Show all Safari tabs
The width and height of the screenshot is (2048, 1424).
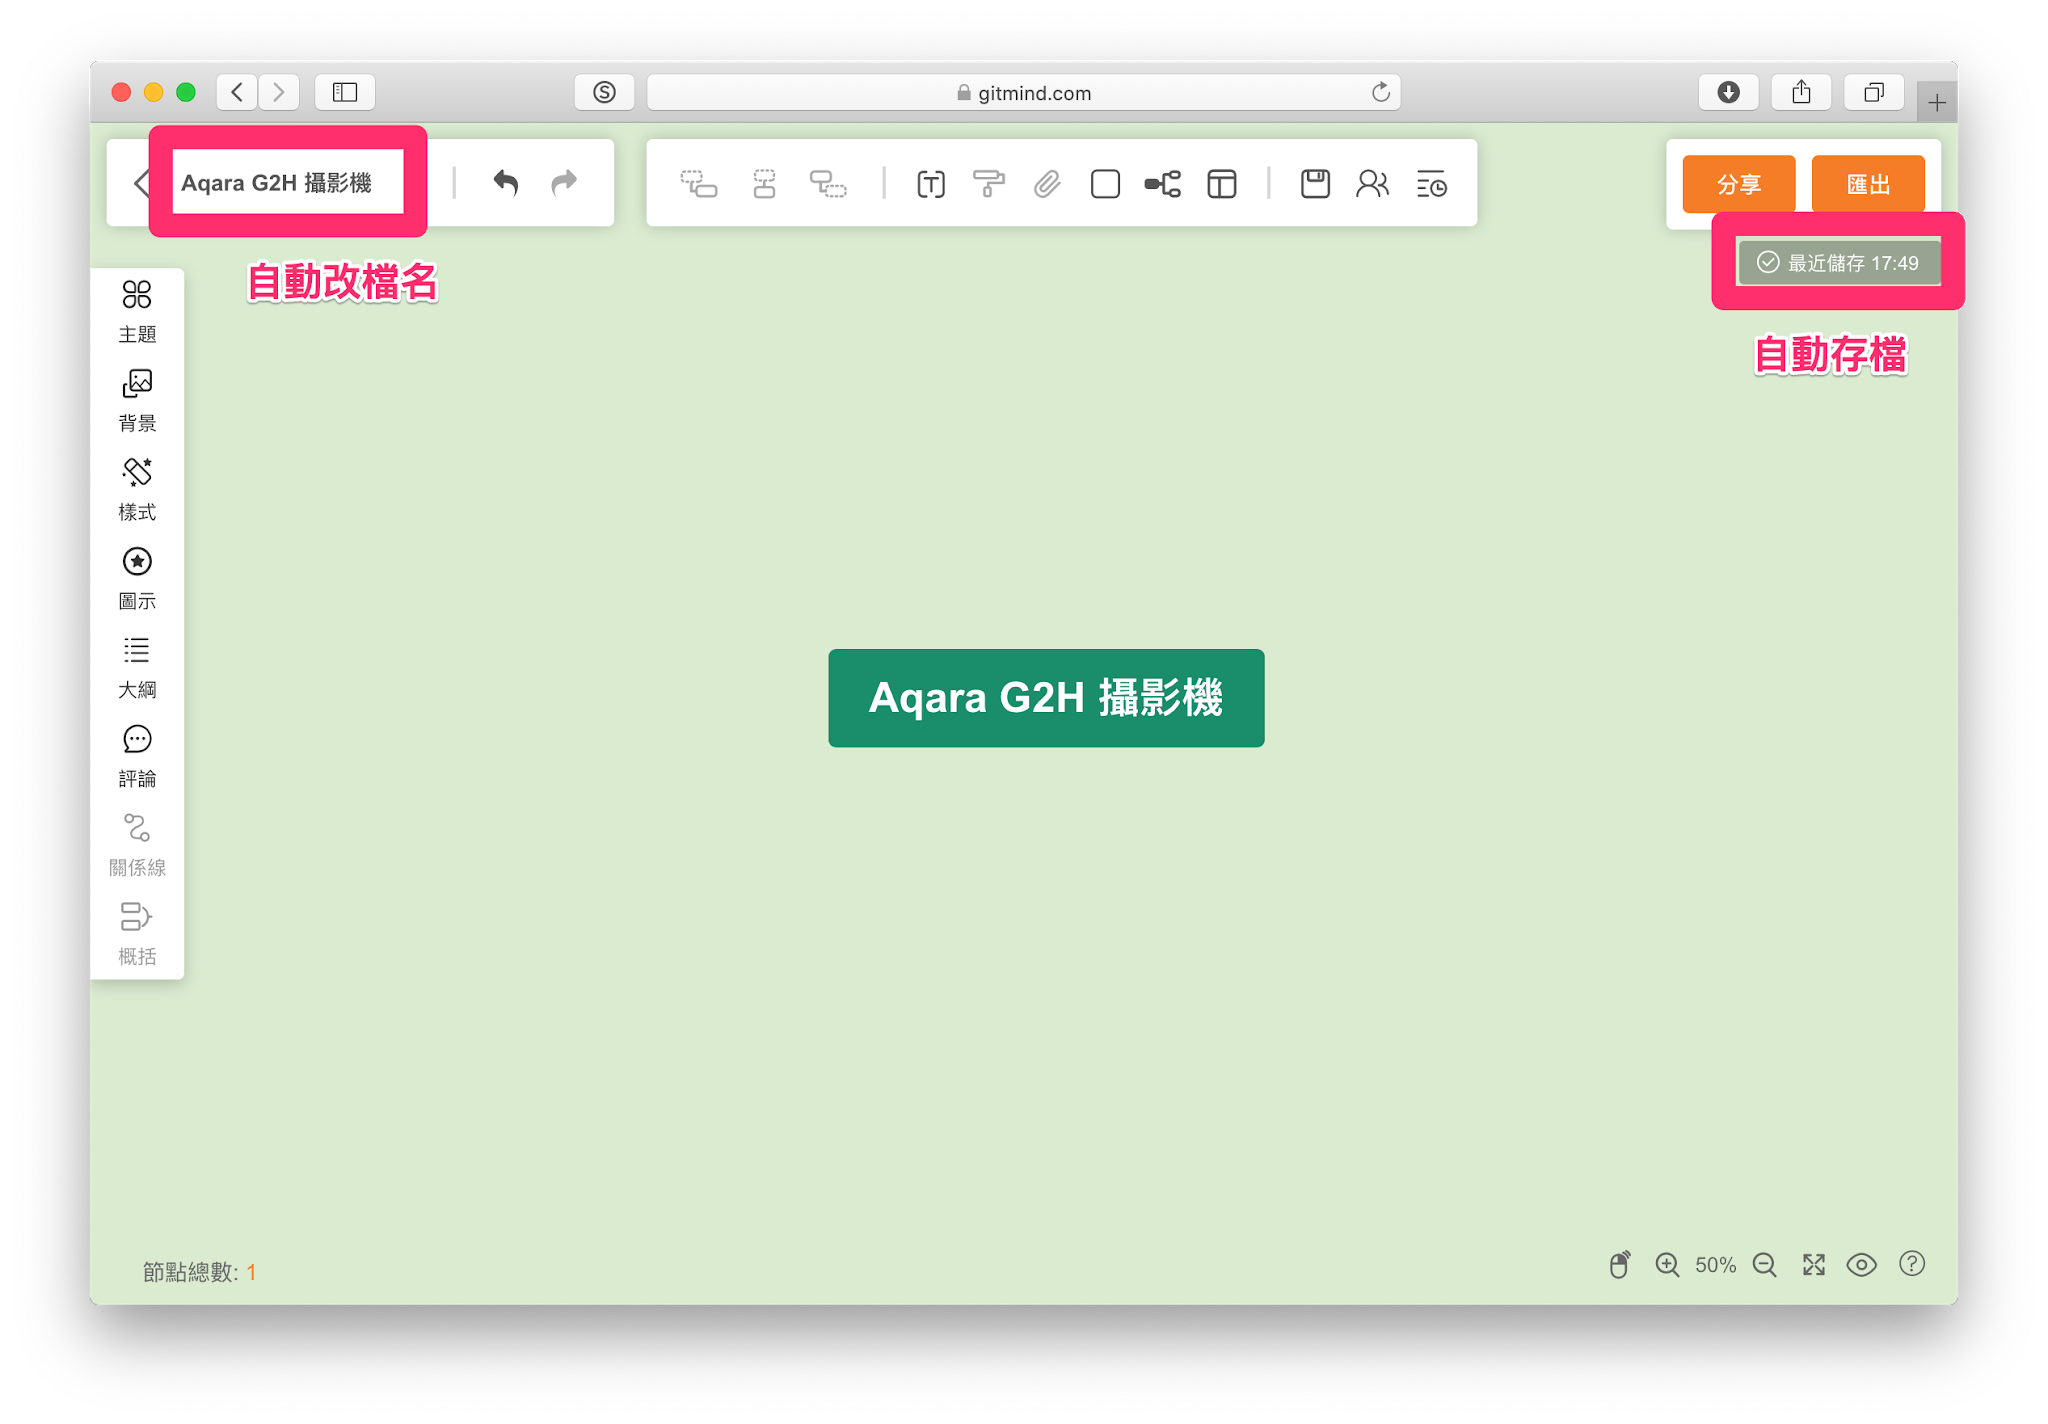tap(1874, 92)
